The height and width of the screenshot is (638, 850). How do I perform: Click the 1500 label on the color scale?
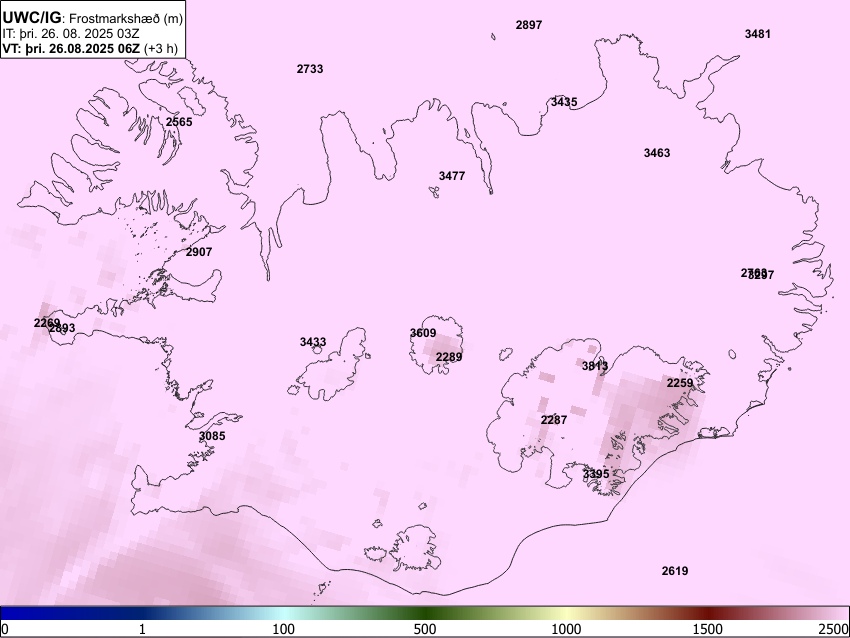tap(708, 629)
